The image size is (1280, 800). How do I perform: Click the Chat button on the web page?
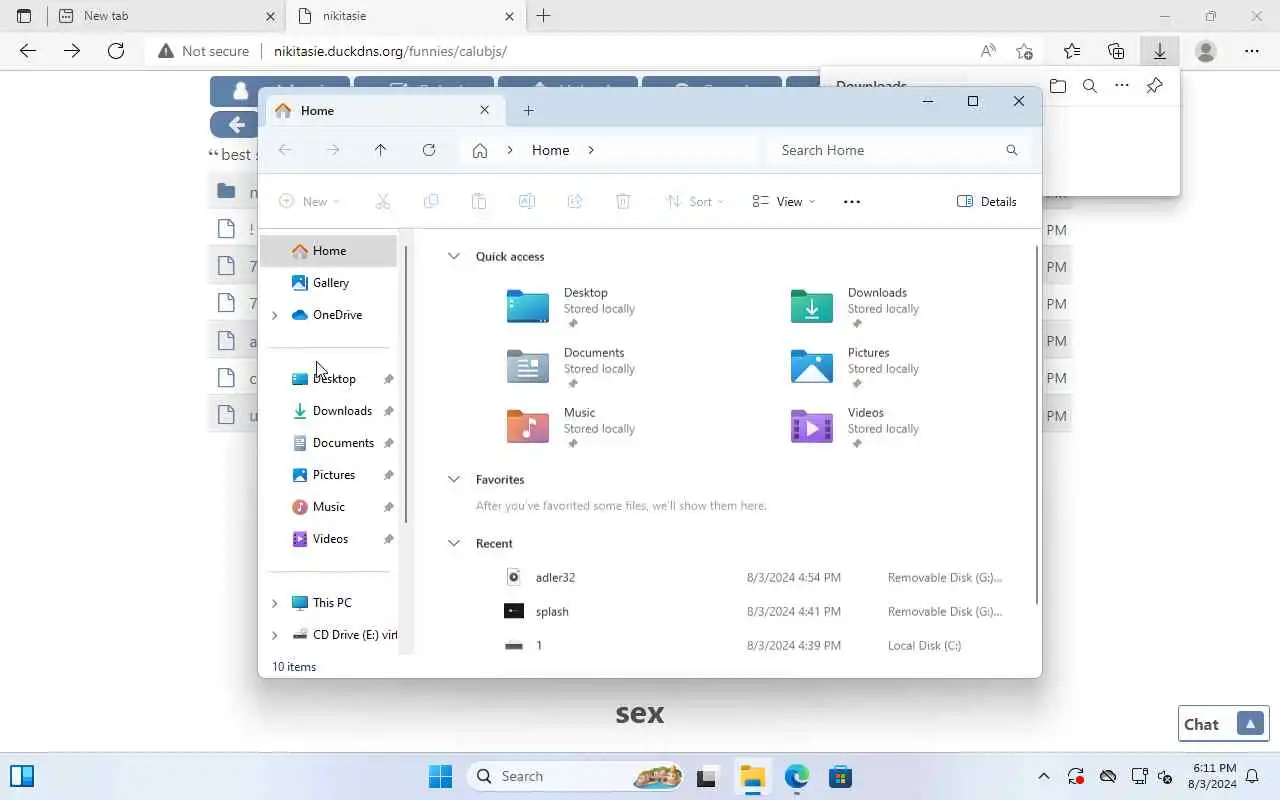coord(1223,725)
